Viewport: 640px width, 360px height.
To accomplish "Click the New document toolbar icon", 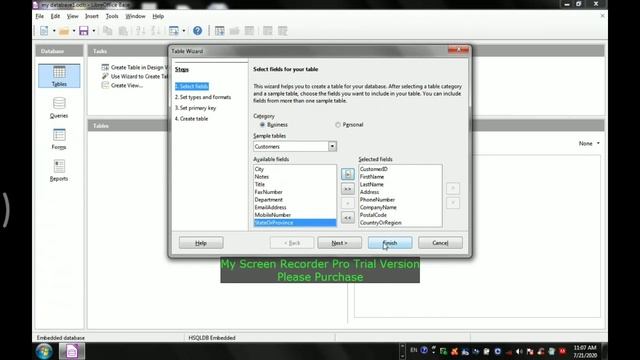I will click(44, 31).
